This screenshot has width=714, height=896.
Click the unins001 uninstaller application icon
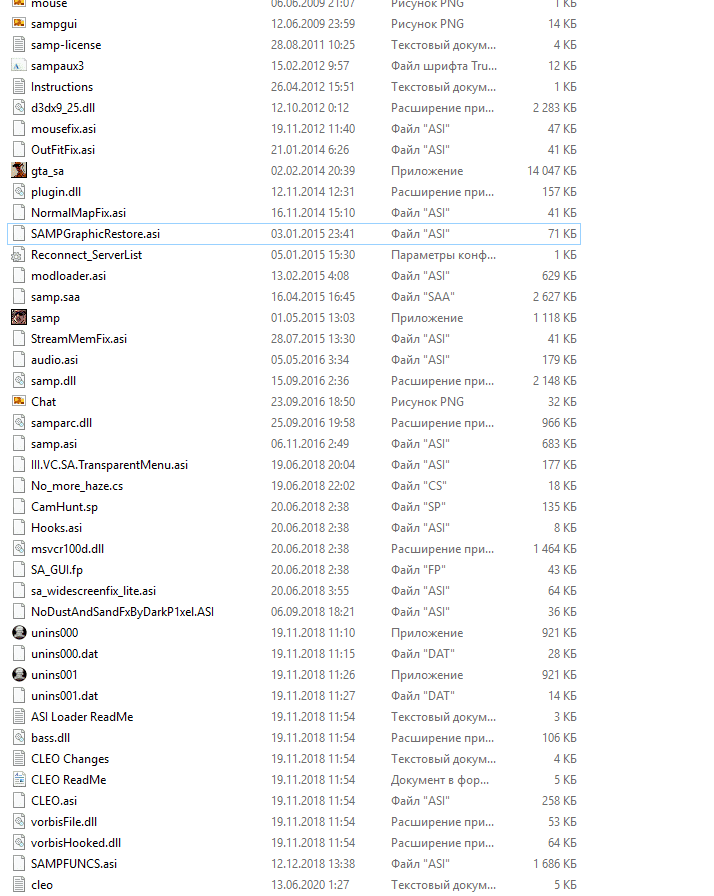(x=18, y=675)
